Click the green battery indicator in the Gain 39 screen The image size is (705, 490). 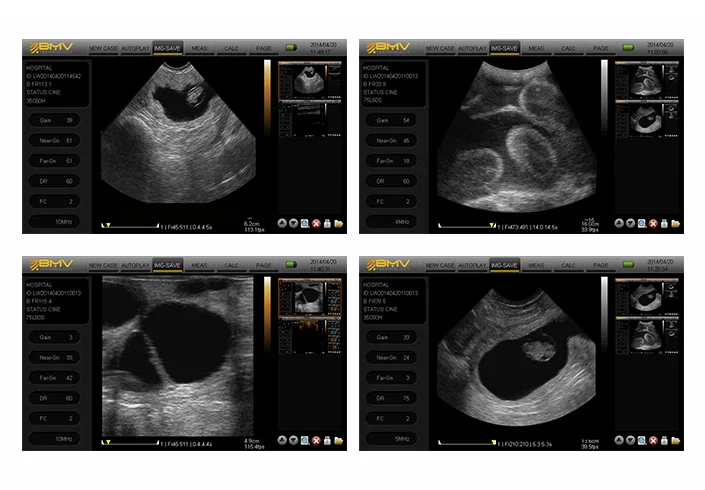(291, 47)
